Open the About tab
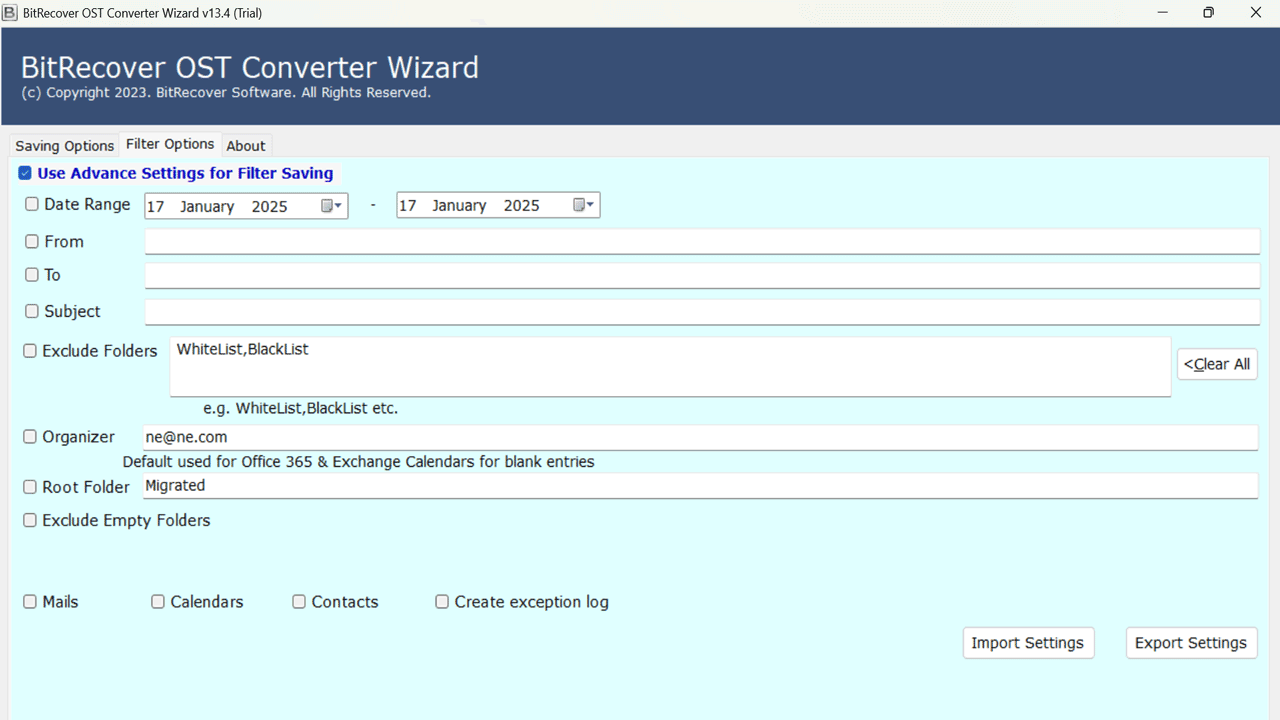Image resolution: width=1280 pixels, height=720 pixels. click(x=246, y=146)
